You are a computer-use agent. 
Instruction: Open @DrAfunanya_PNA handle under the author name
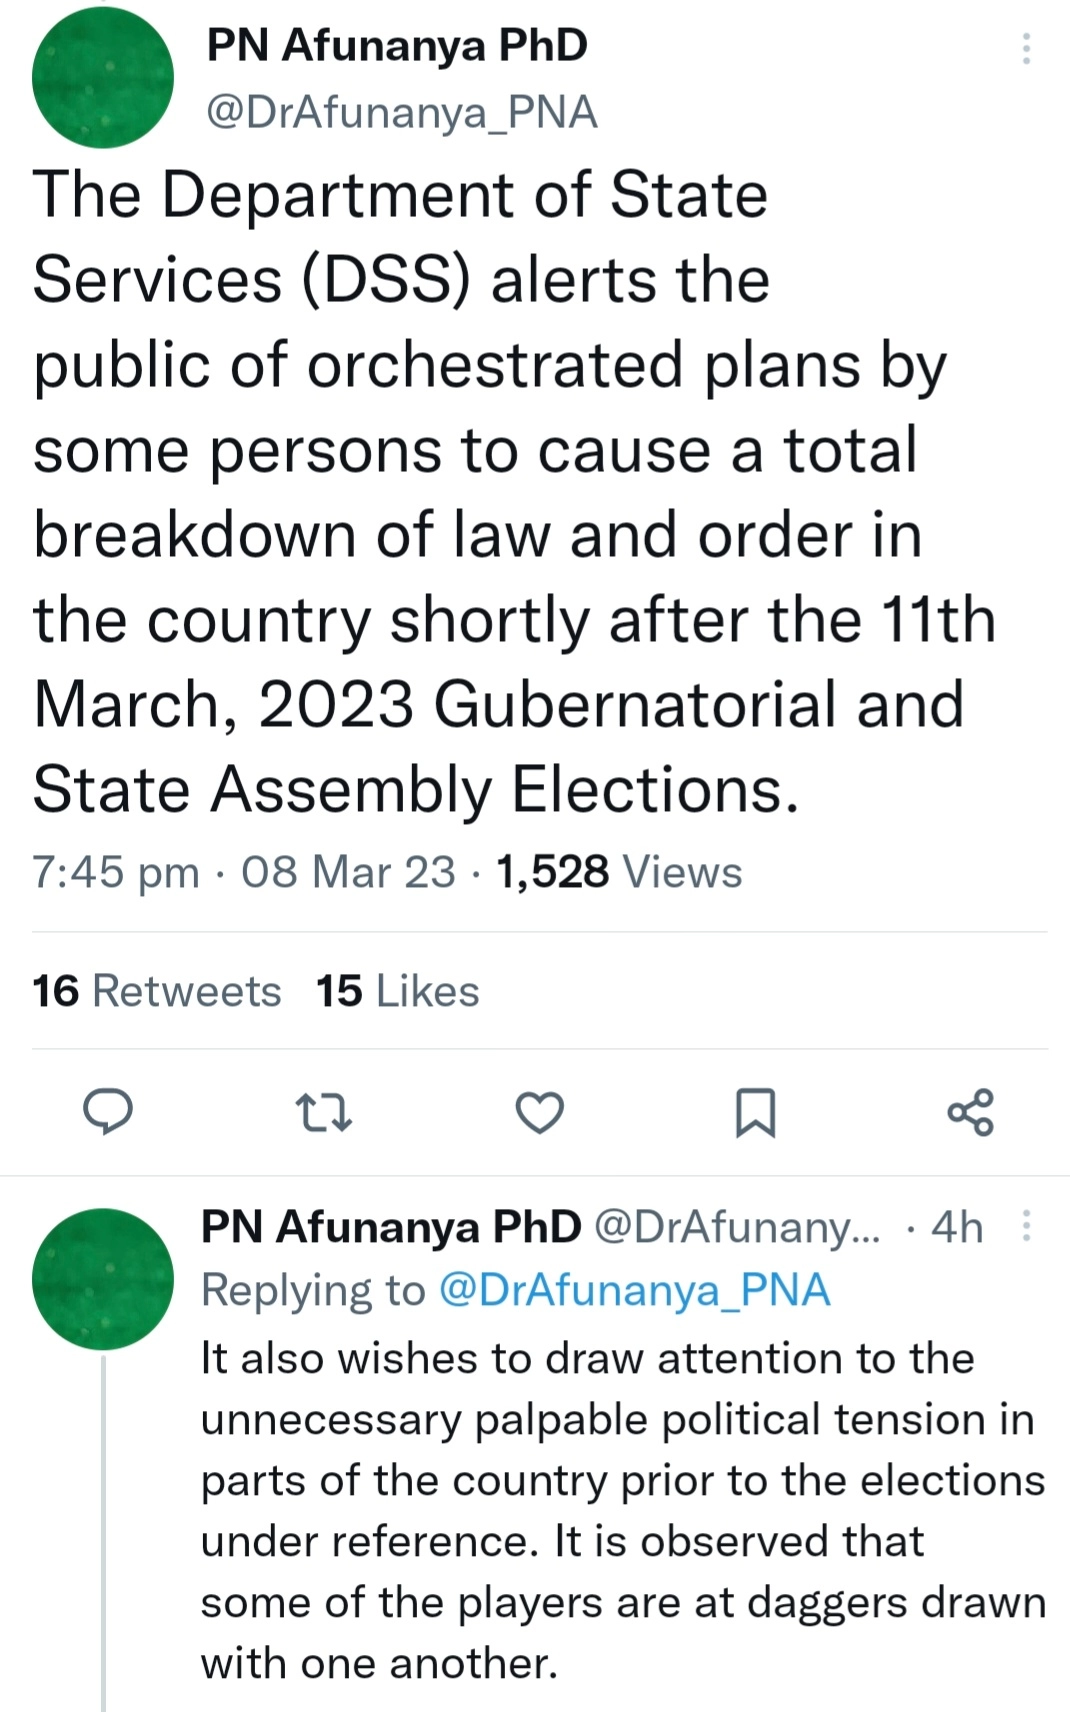click(402, 113)
